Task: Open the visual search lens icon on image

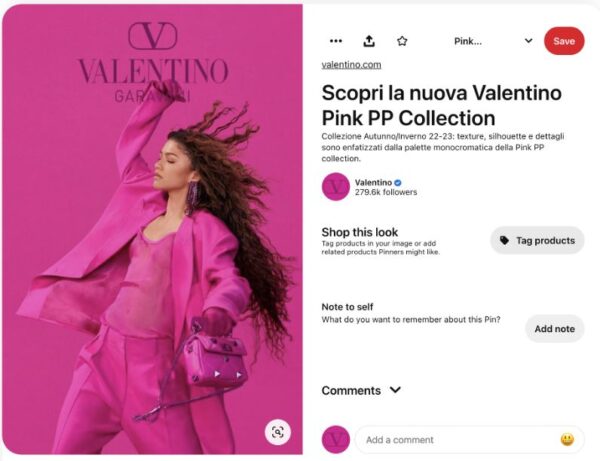Action: click(x=278, y=432)
